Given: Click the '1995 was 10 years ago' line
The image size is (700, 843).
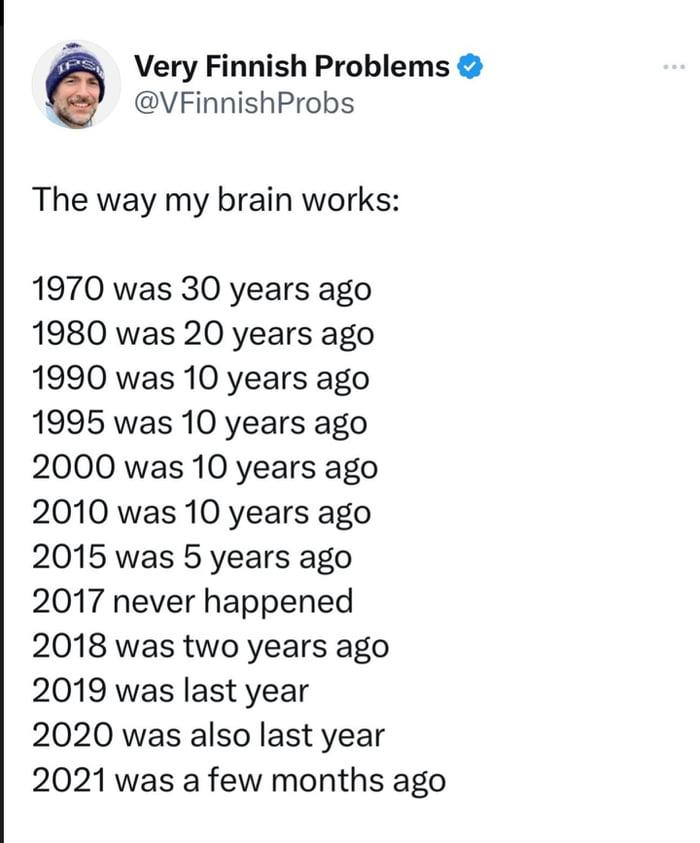Looking at the screenshot, I should 201,422.
